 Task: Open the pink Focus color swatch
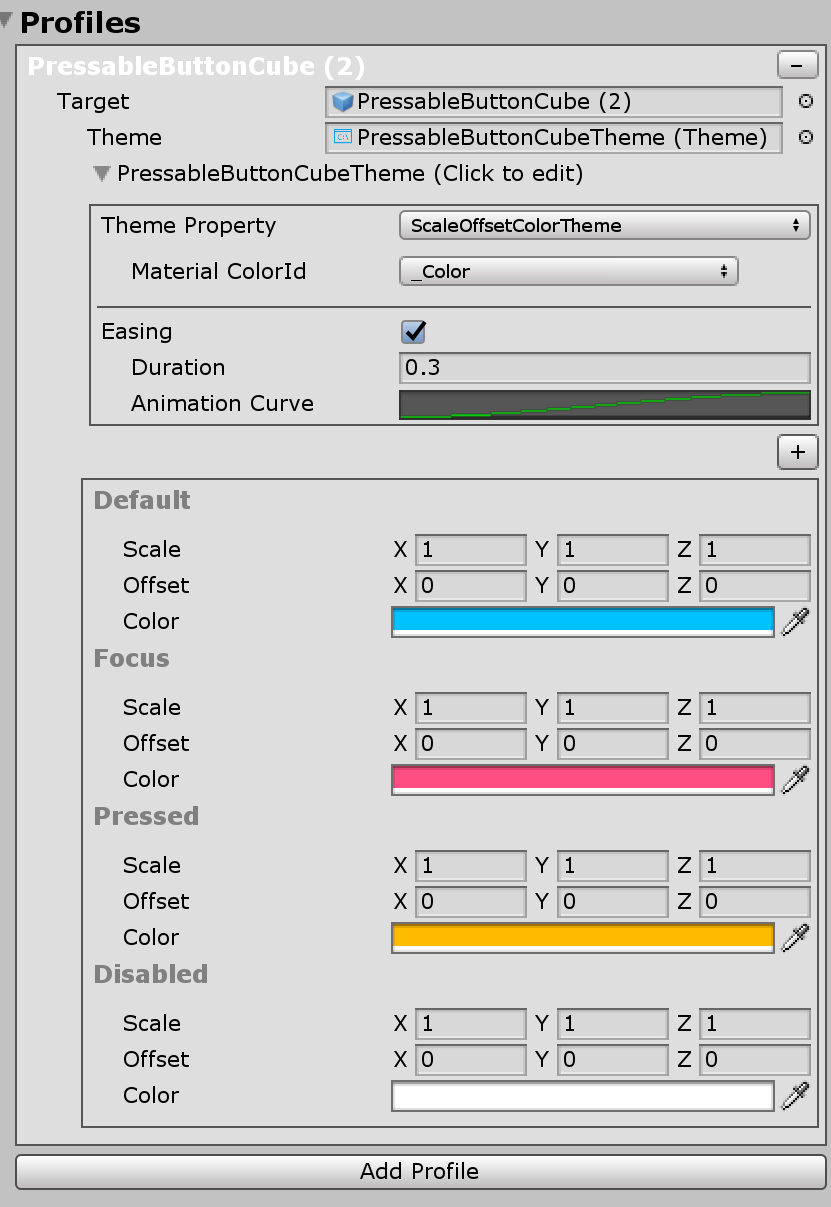point(582,779)
